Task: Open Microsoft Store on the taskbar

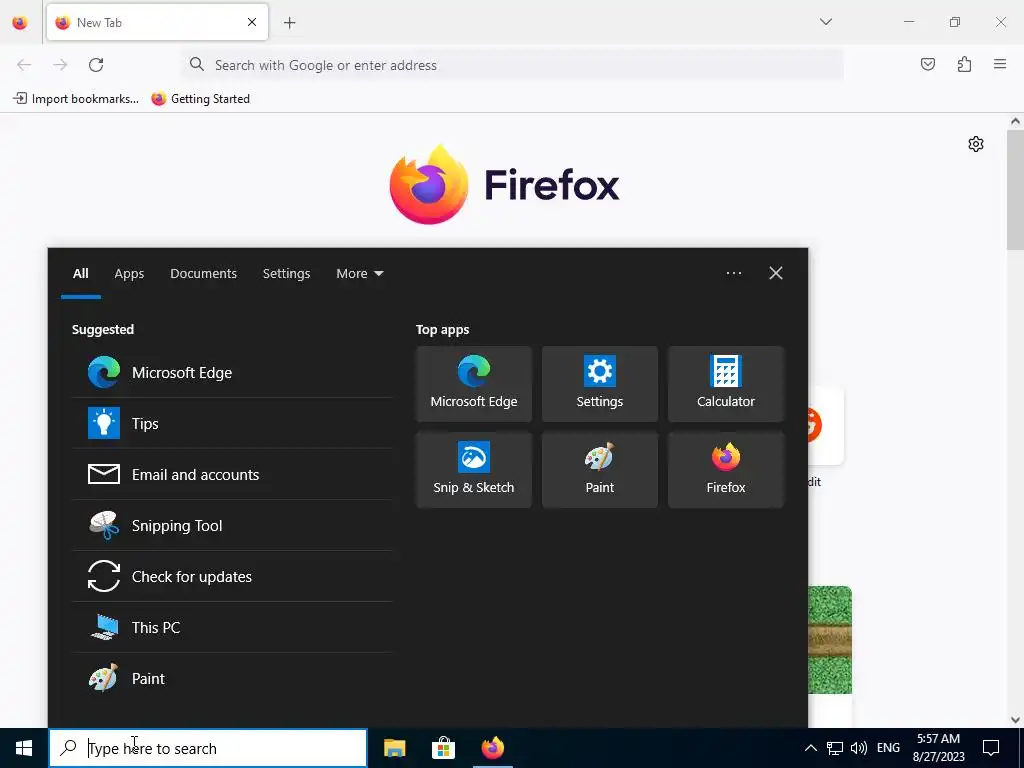Action: [443, 748]
